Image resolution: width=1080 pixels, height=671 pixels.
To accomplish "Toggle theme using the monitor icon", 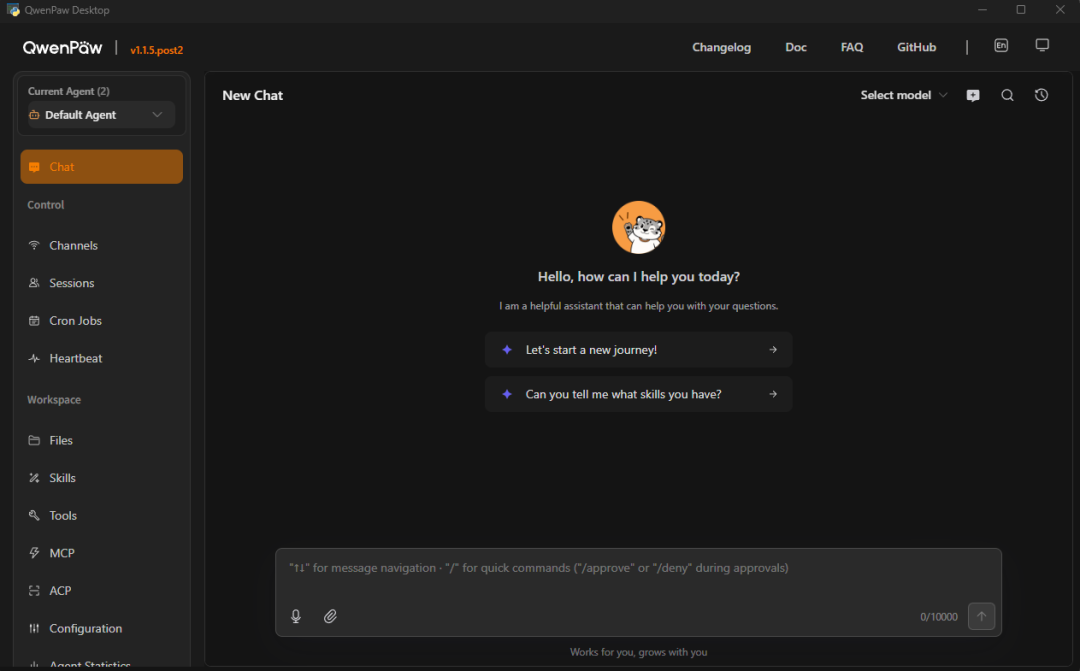I will pos(1042,45).
